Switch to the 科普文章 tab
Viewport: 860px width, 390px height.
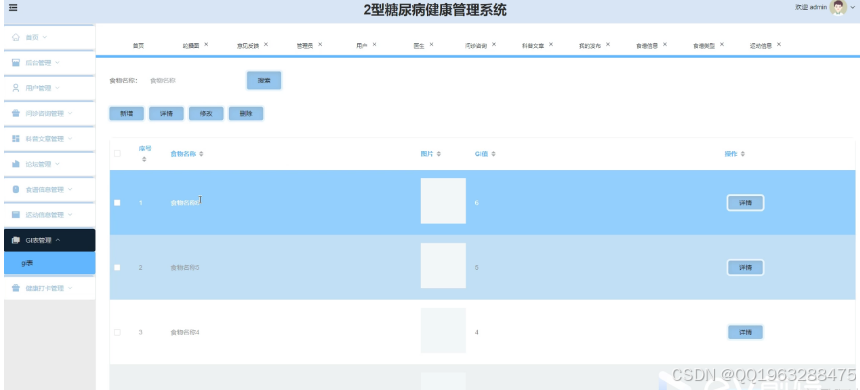pos(533,46)
